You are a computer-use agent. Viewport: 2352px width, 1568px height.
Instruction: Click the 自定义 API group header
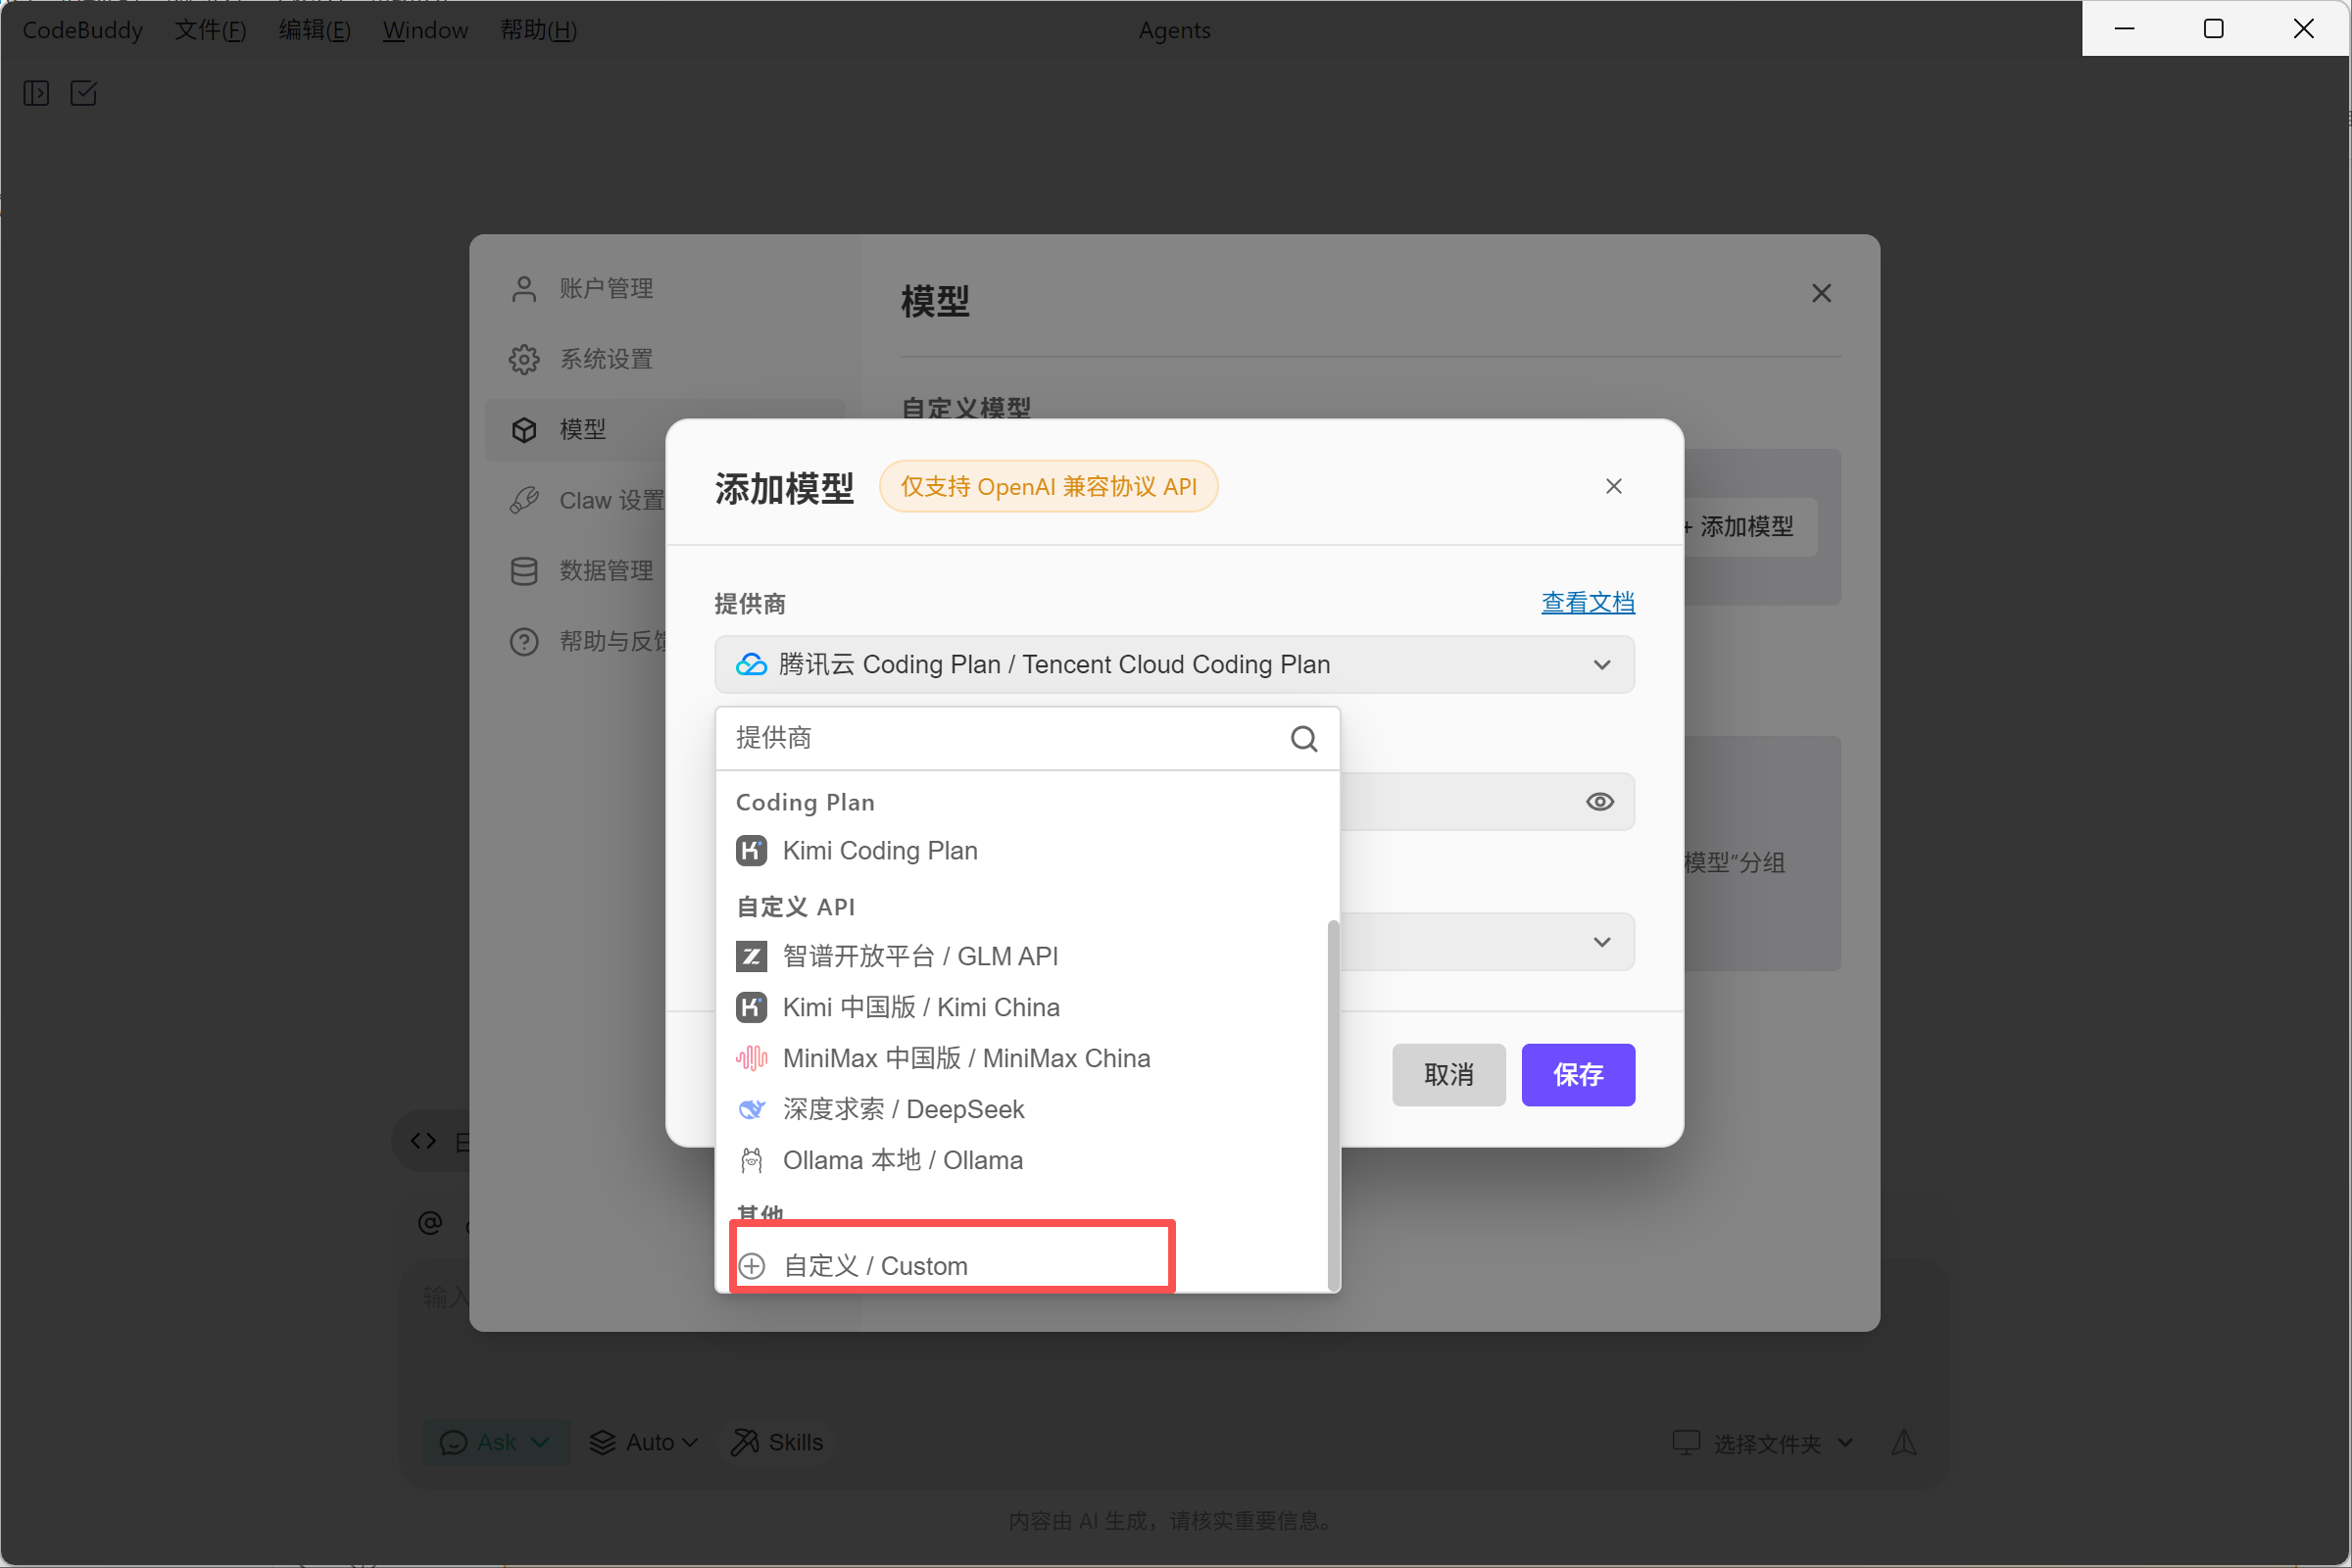point(796,908)
